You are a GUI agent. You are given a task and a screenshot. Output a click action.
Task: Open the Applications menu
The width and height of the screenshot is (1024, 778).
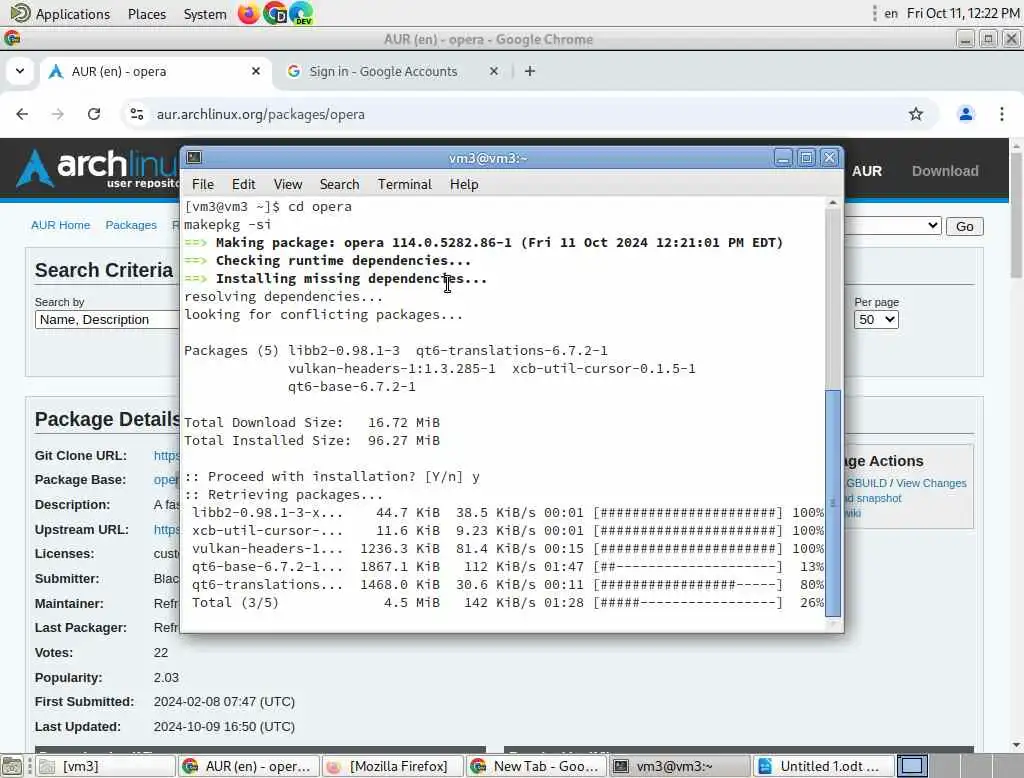point(72,14)
